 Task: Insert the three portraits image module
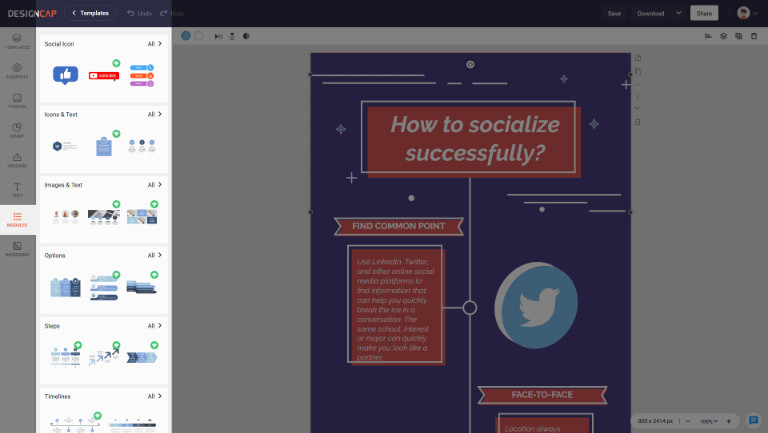pos(66,216)
